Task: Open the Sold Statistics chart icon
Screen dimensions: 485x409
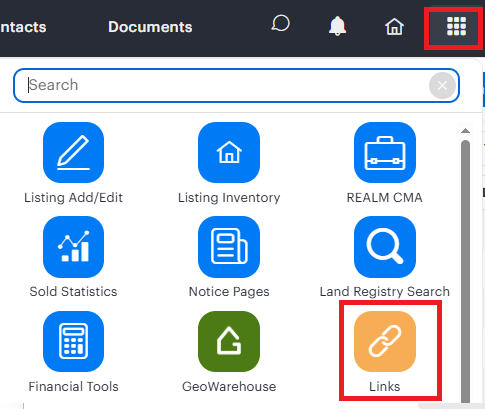Action: (x=73, y=247)
